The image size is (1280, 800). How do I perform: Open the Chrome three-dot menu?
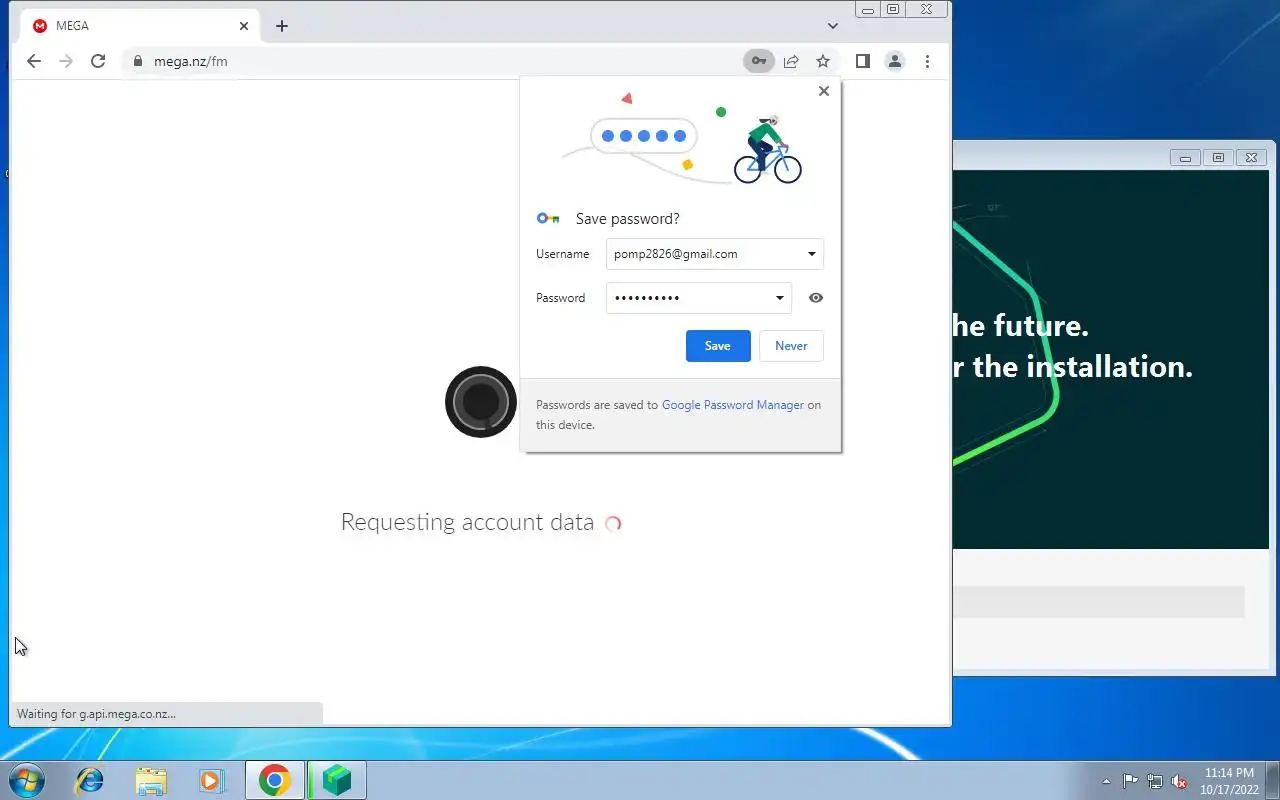pos(927,61)
